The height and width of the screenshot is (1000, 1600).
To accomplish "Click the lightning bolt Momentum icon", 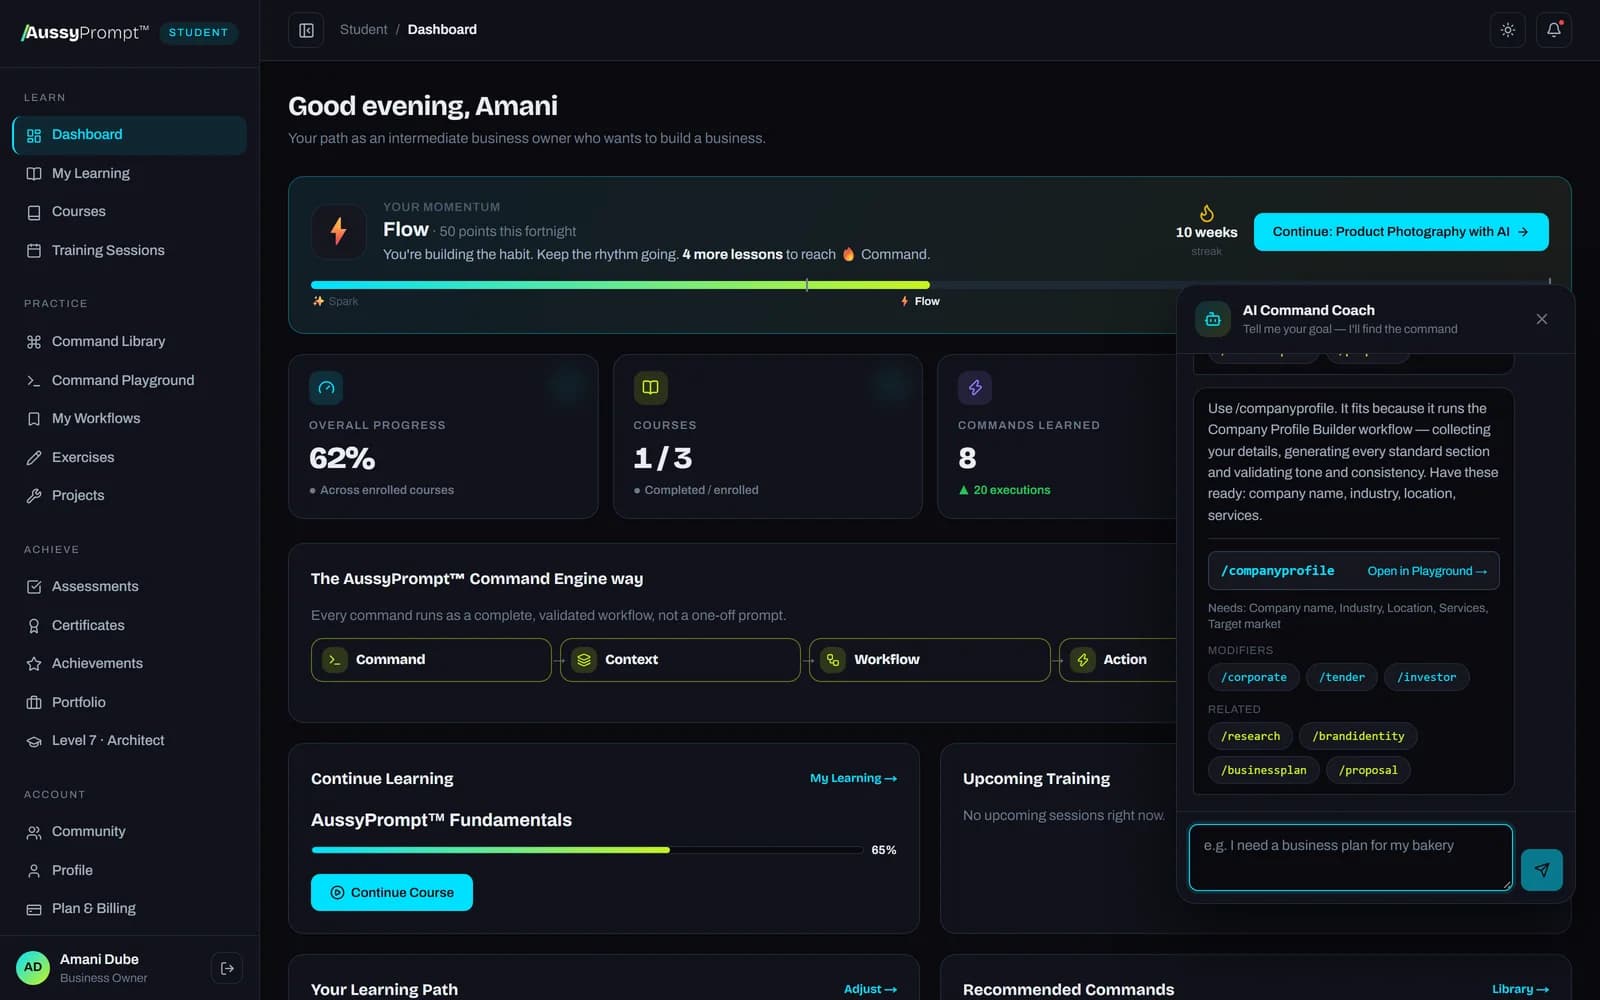I will point(339,231).
